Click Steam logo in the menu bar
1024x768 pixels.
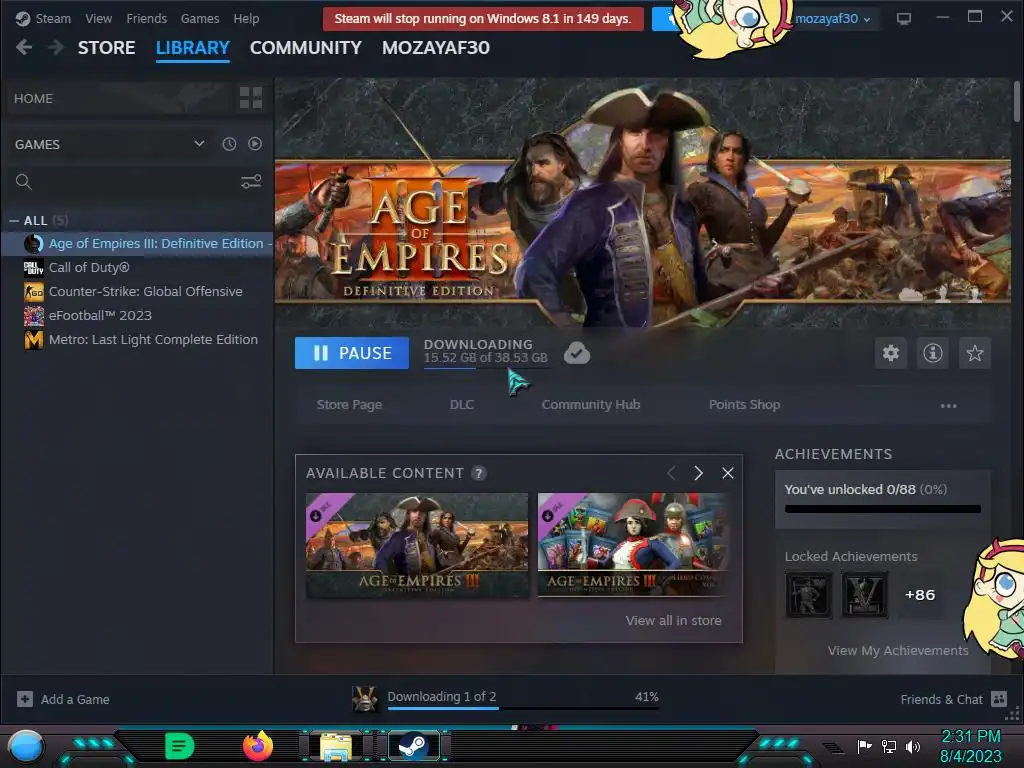[23, 18]
